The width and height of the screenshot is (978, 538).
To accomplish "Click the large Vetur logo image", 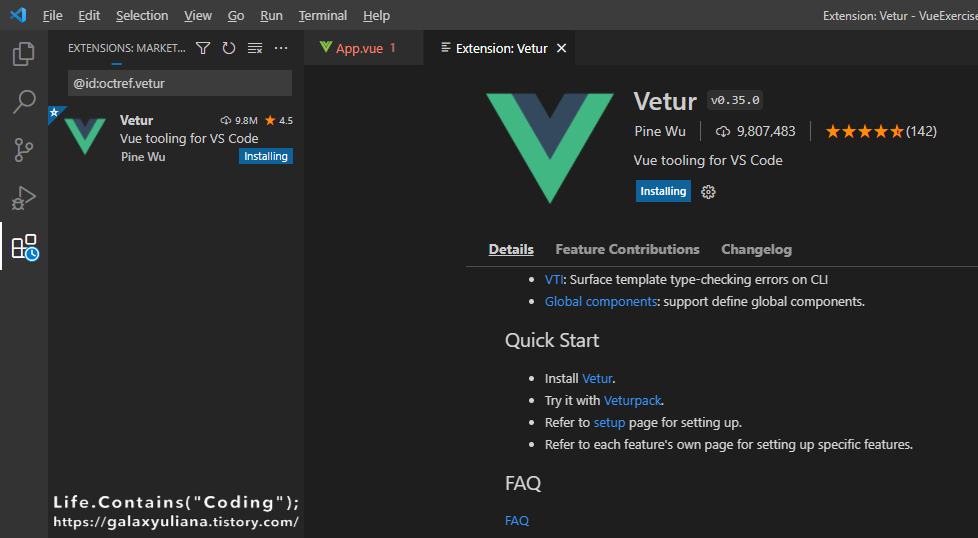I will 550,148.
